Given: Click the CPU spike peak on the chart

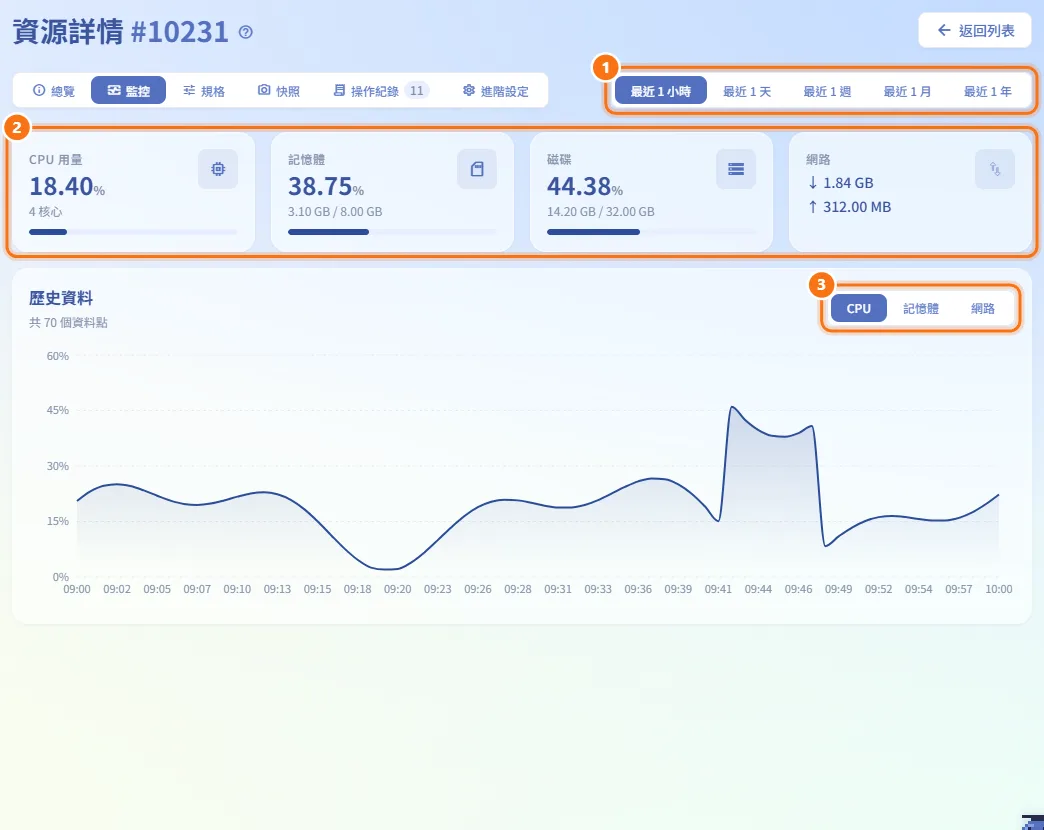Looking at the screenshot, I should click(732, 407).
